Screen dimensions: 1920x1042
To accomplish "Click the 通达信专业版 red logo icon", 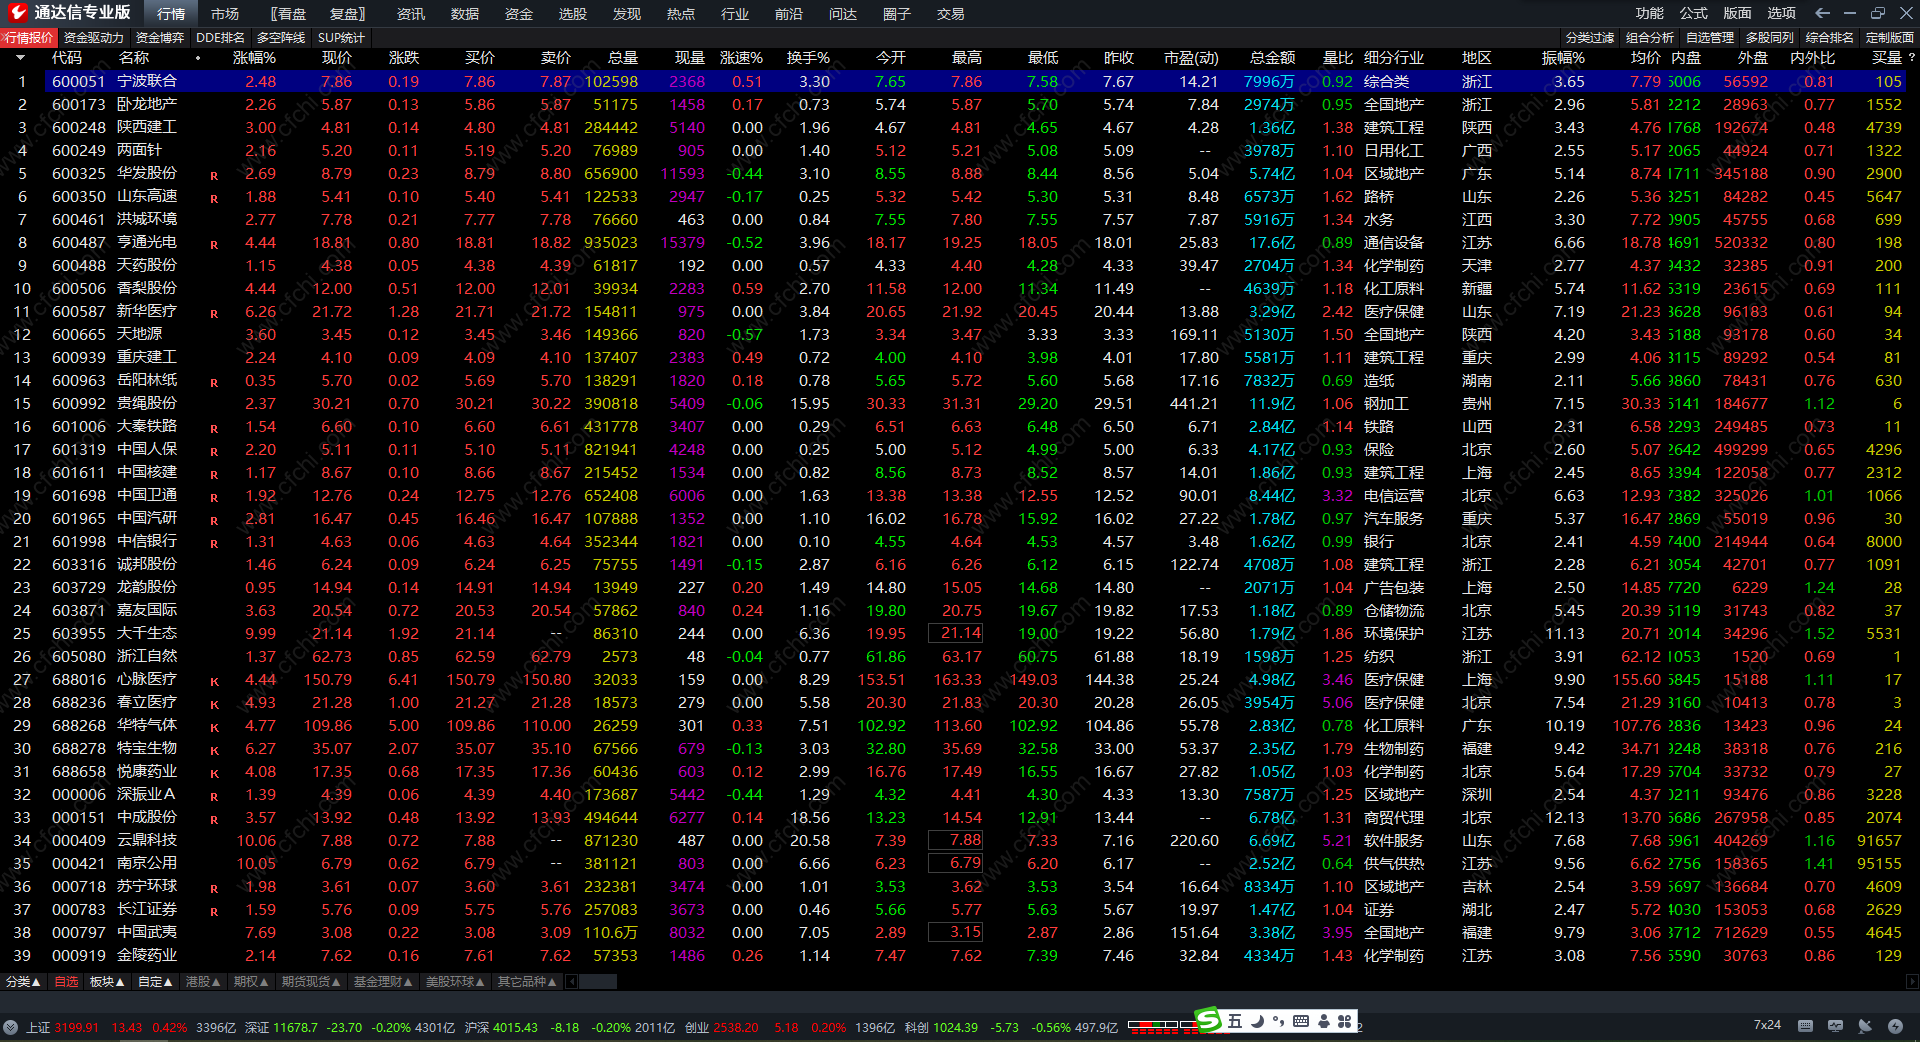I will click(x=17, y=13).
